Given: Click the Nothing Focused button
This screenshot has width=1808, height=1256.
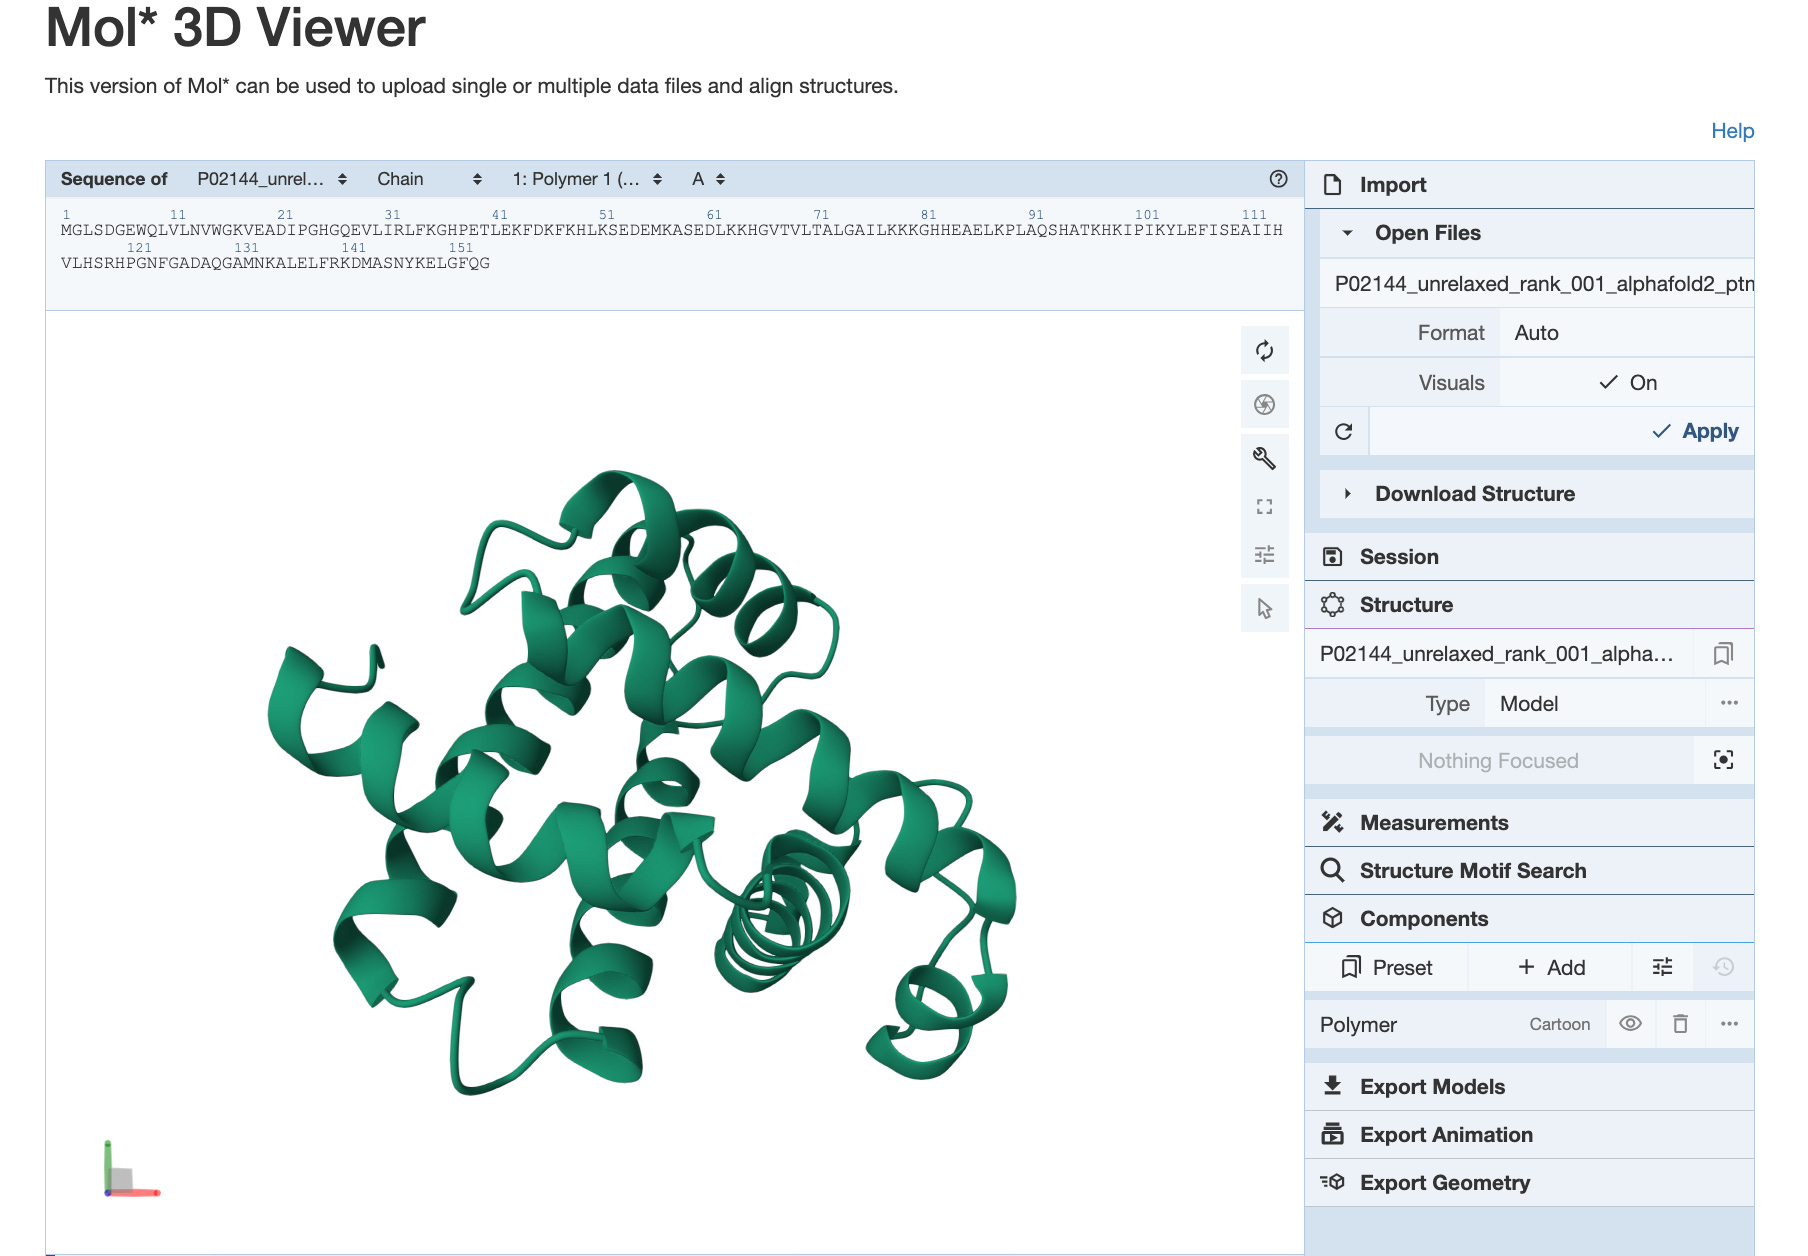Looking at the screenshot, I should click(1498, 760).
